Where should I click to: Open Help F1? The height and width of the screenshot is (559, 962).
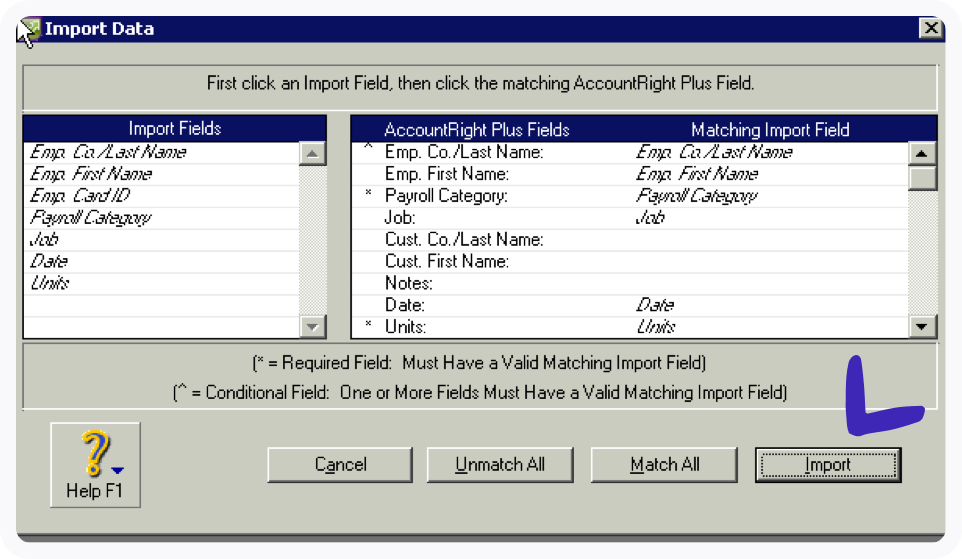tap(95, 465)
